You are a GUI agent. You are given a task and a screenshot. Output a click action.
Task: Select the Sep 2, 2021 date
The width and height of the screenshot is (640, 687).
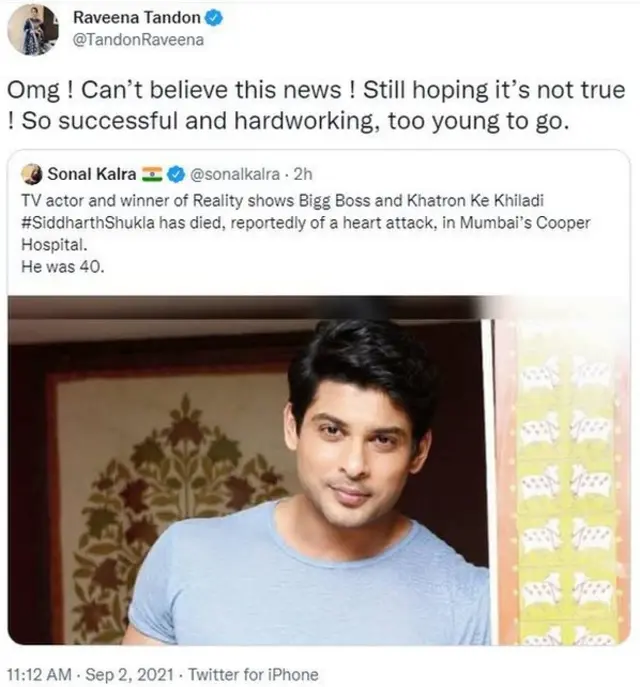pos(129,674)
